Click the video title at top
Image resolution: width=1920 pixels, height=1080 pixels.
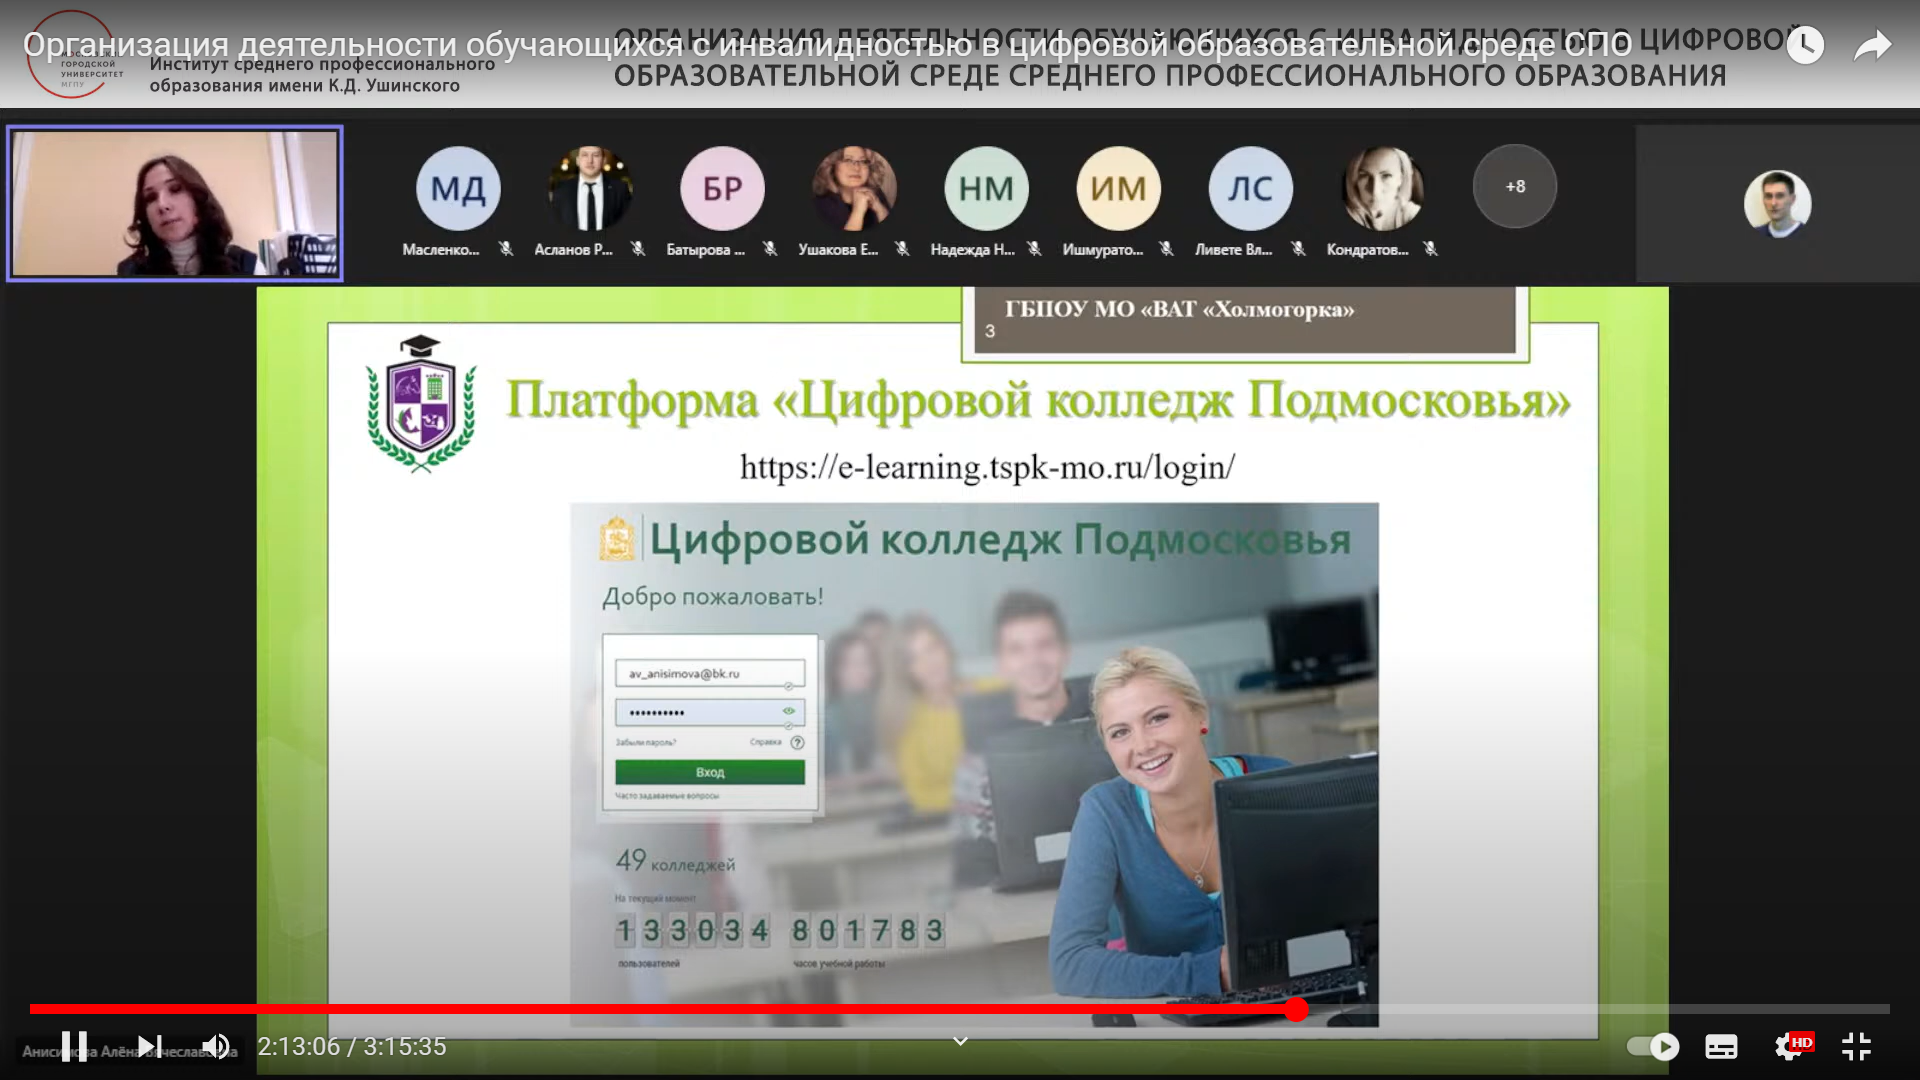[x=826, y=45]
